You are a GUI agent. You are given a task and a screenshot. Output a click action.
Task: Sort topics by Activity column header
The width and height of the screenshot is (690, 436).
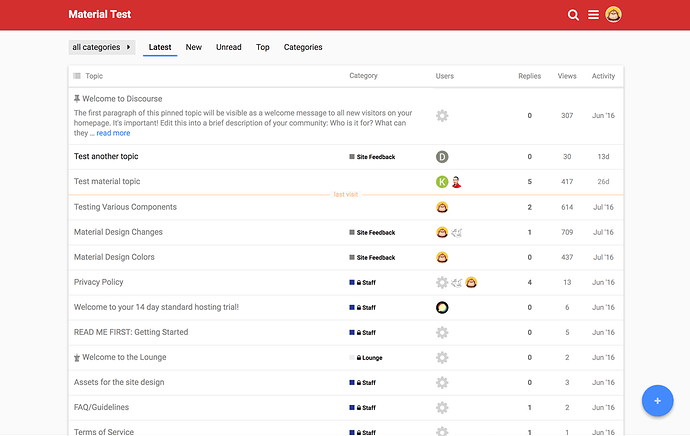click(603, 76)
